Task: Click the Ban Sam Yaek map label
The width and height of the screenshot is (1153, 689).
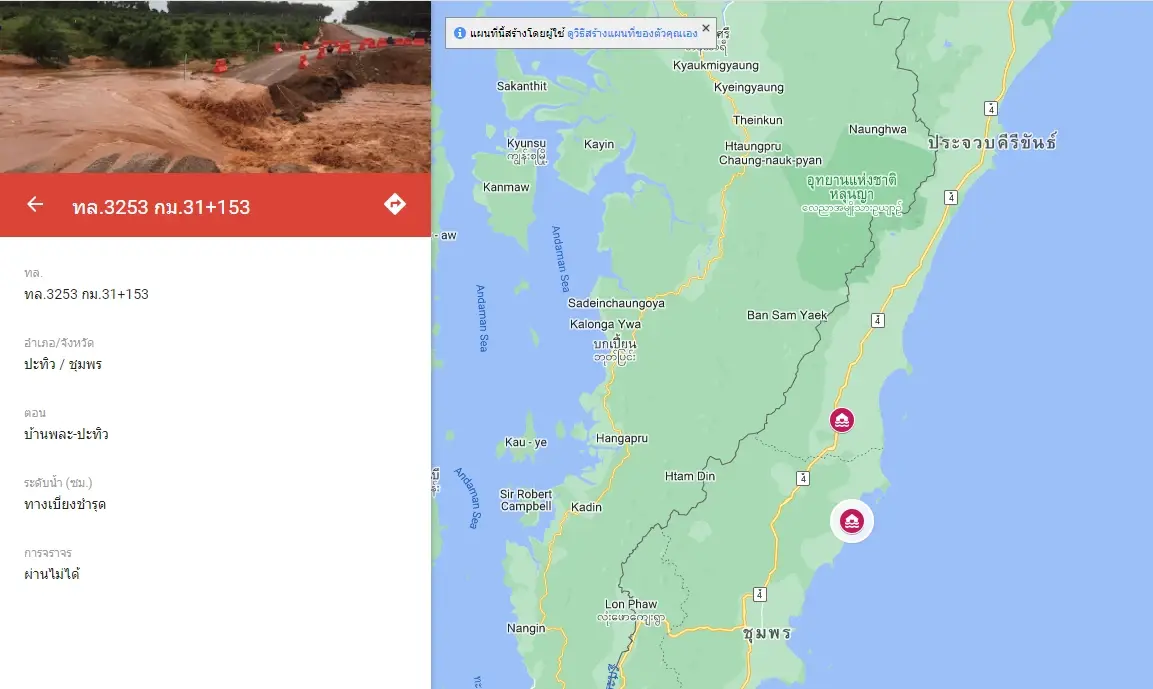Action: [x=787, y=315]
